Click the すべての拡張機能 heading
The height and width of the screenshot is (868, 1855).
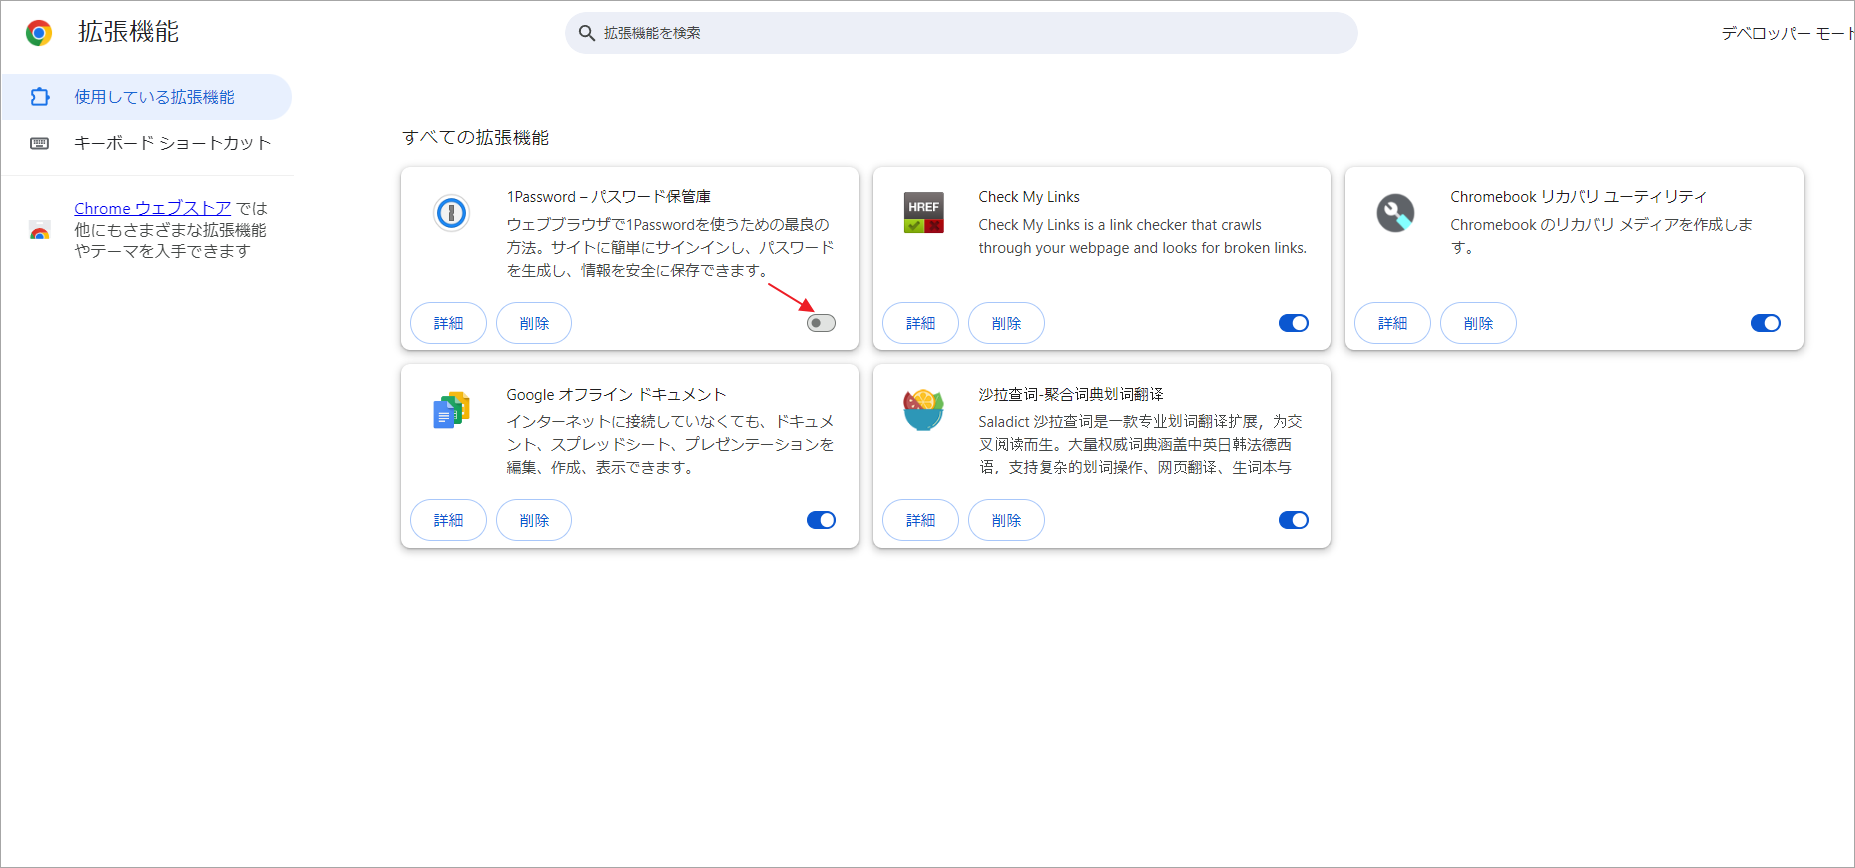[x=476, y=138]
